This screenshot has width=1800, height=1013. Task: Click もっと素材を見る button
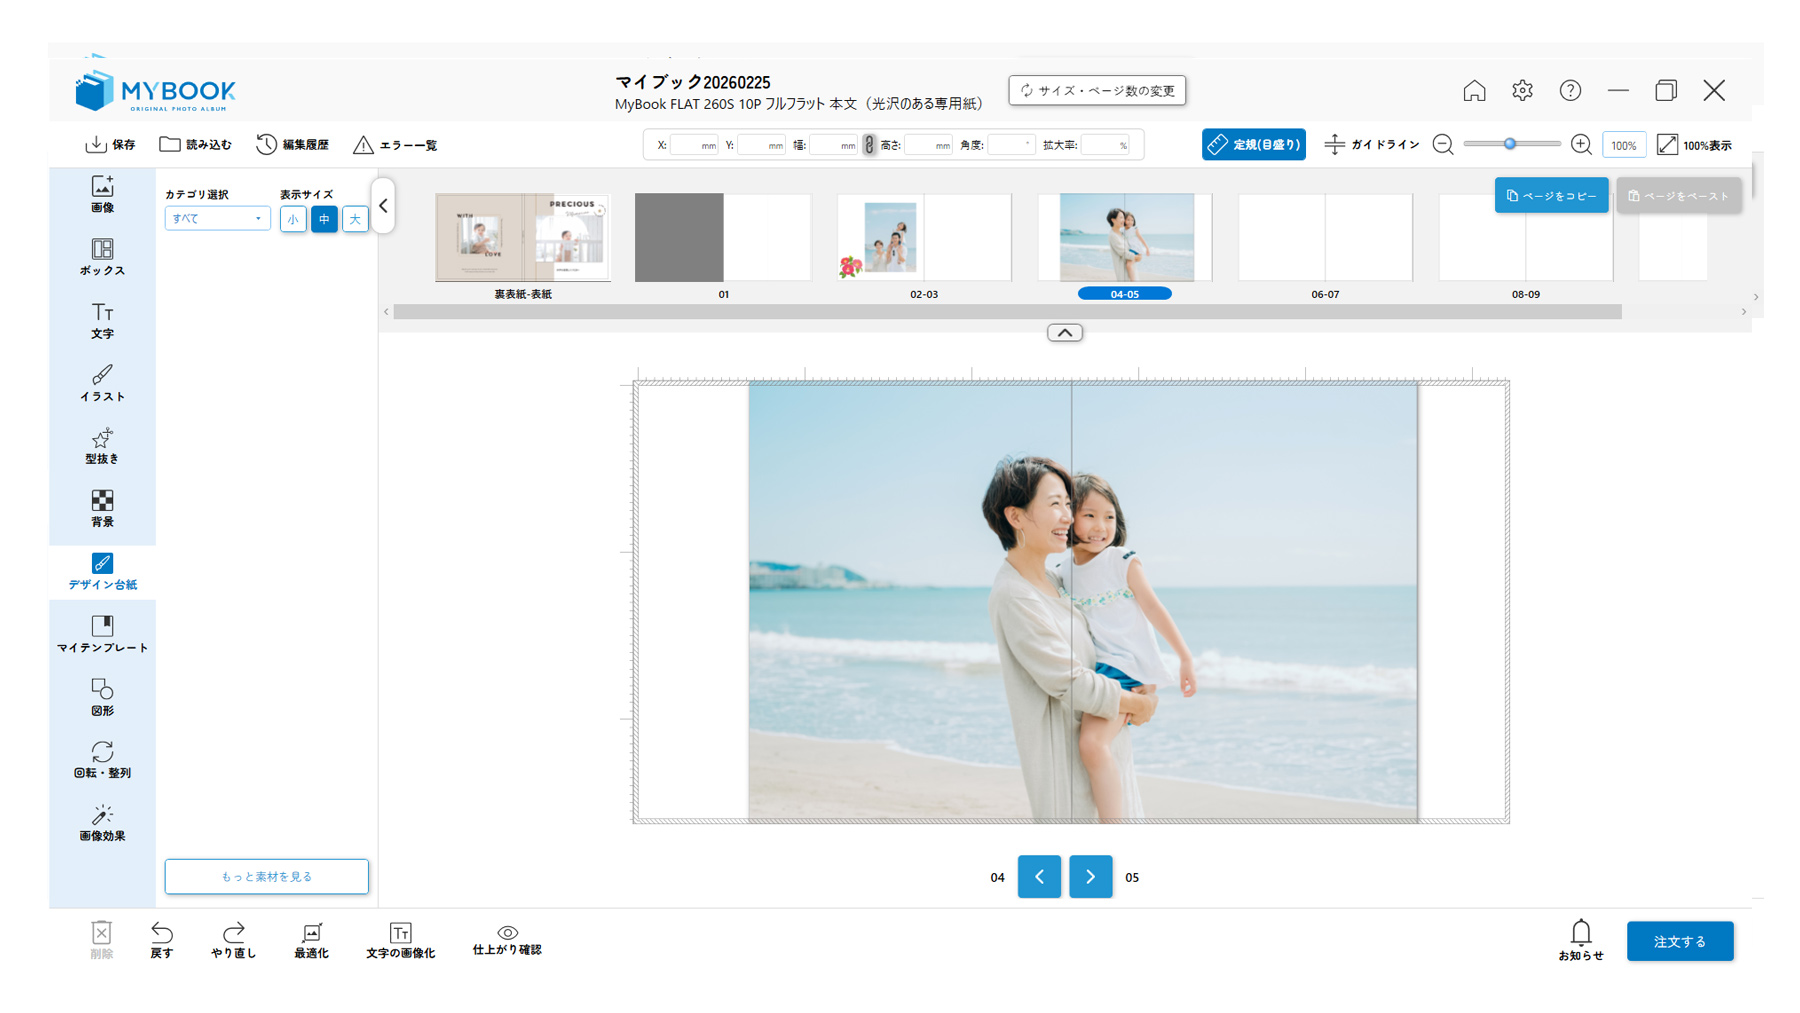[267, 876]
